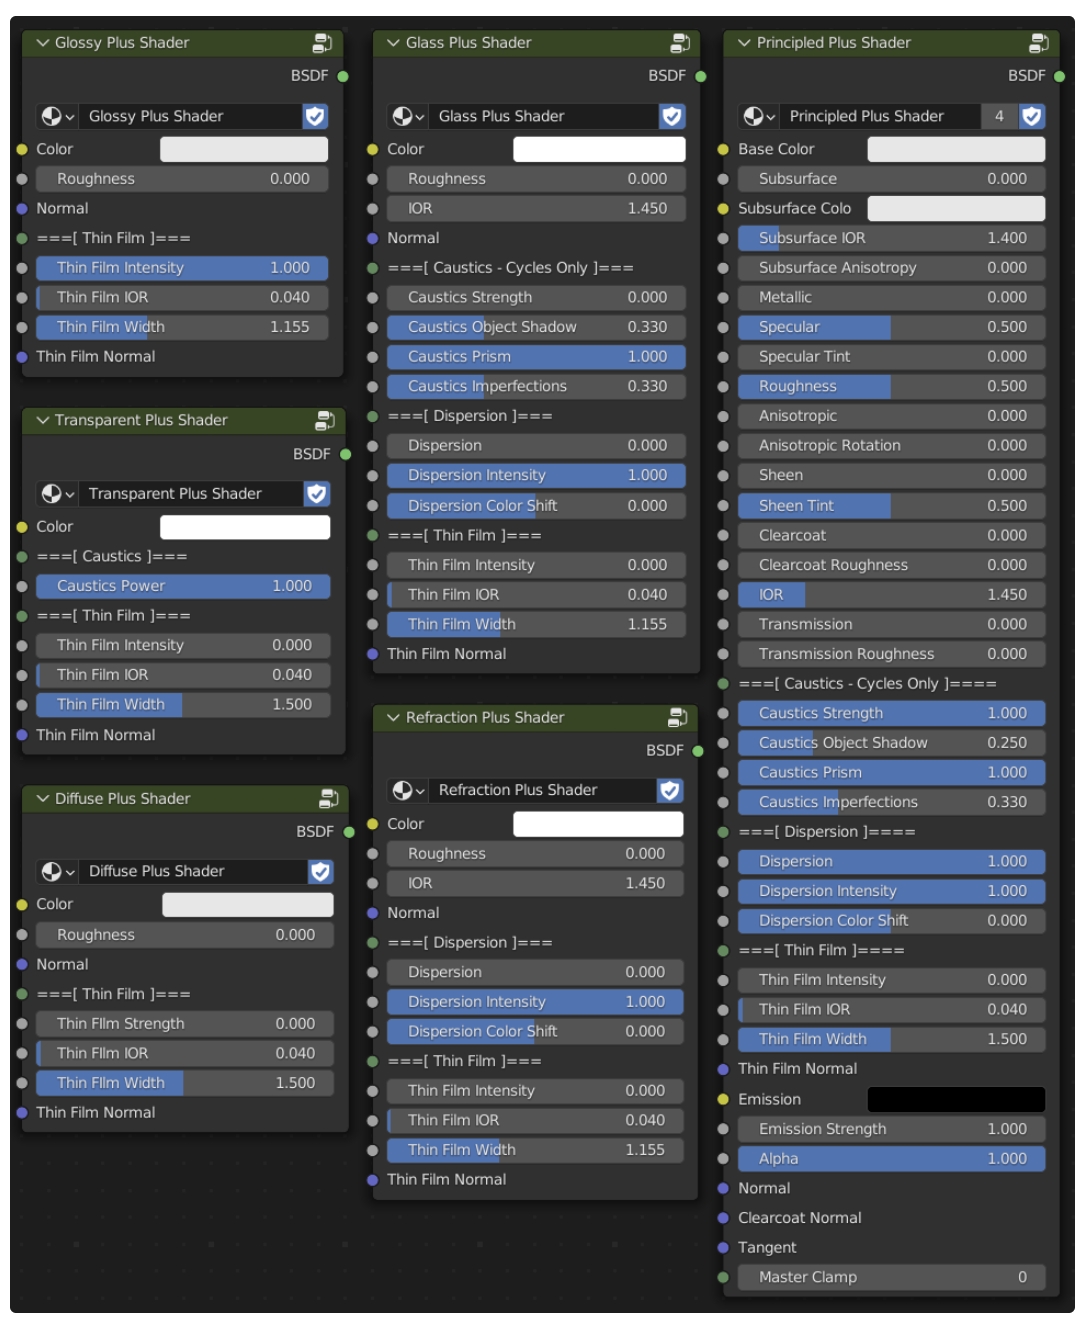The height and width of the screenshot is (1334, 1079).
Task: Open Emission black color swatch in Principled
Action: (956, 1099)
